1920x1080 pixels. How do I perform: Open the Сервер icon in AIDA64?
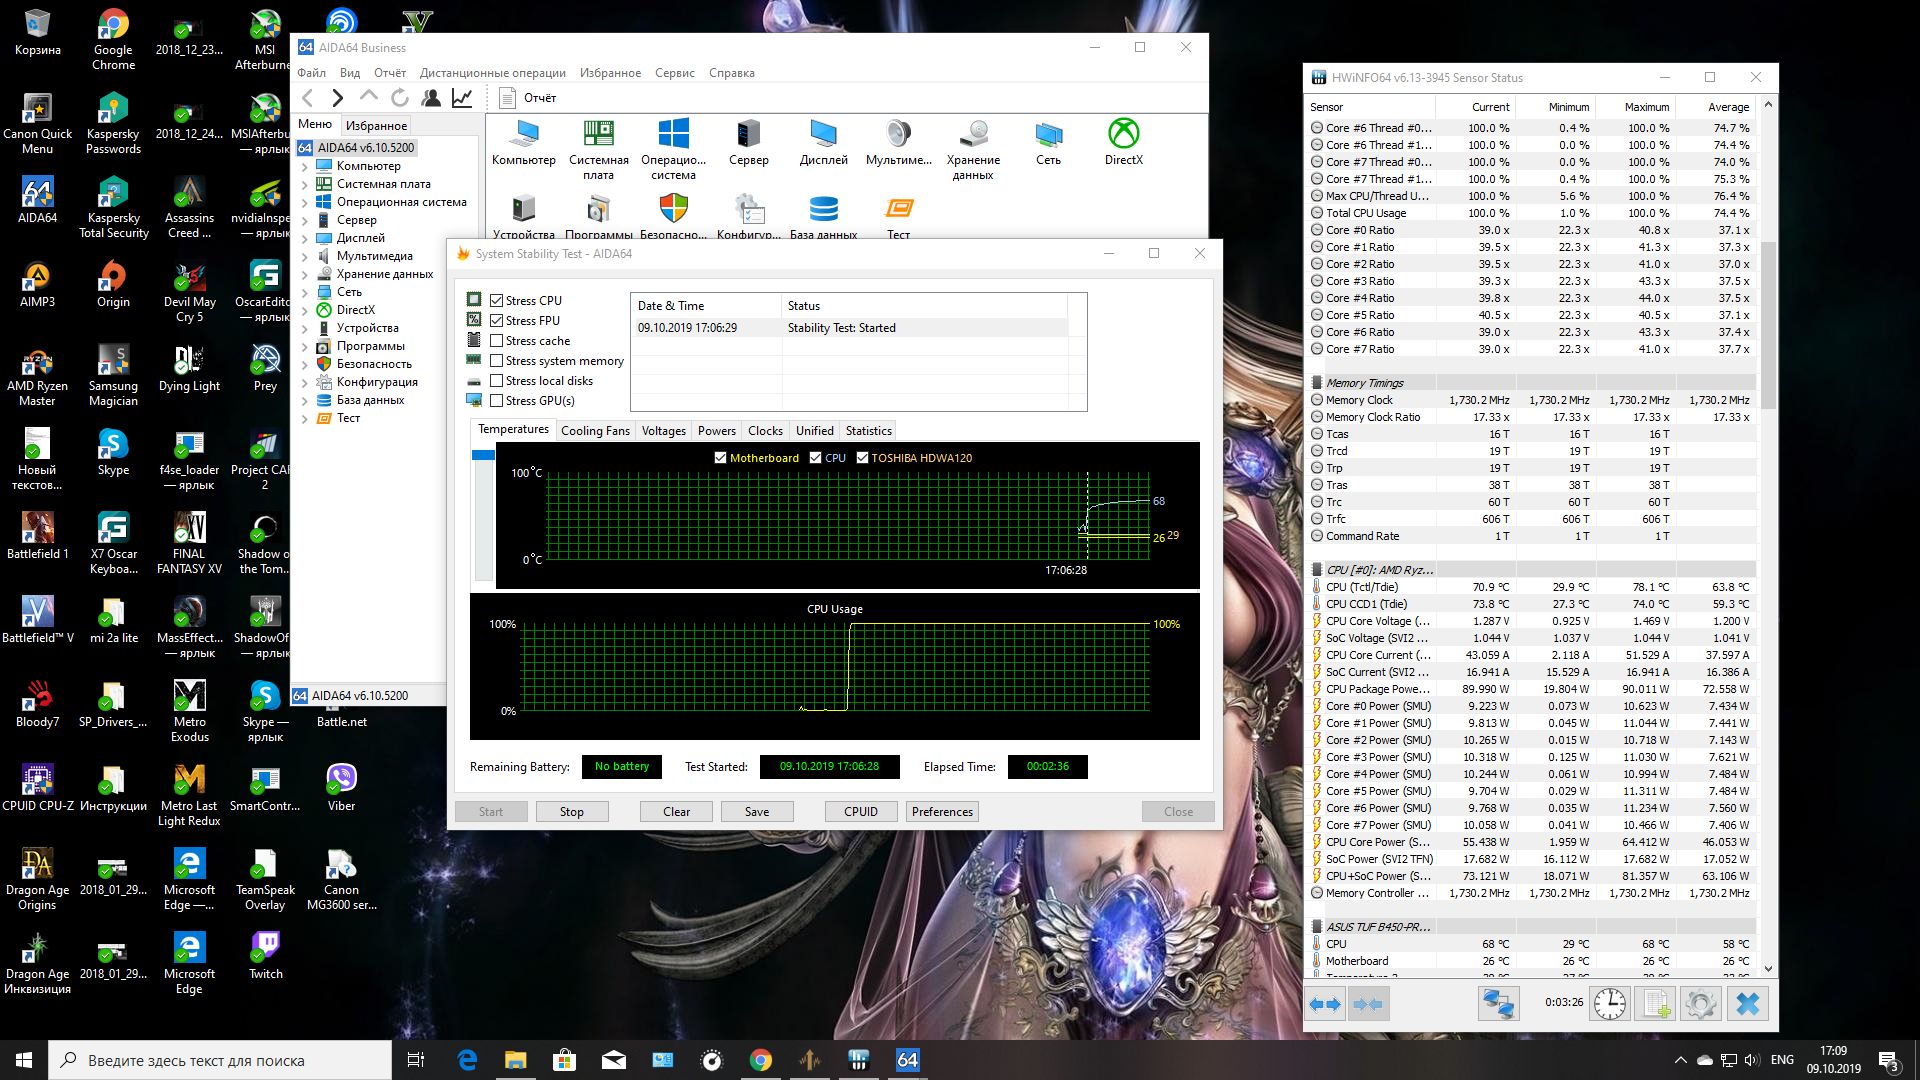coord(748,135)
